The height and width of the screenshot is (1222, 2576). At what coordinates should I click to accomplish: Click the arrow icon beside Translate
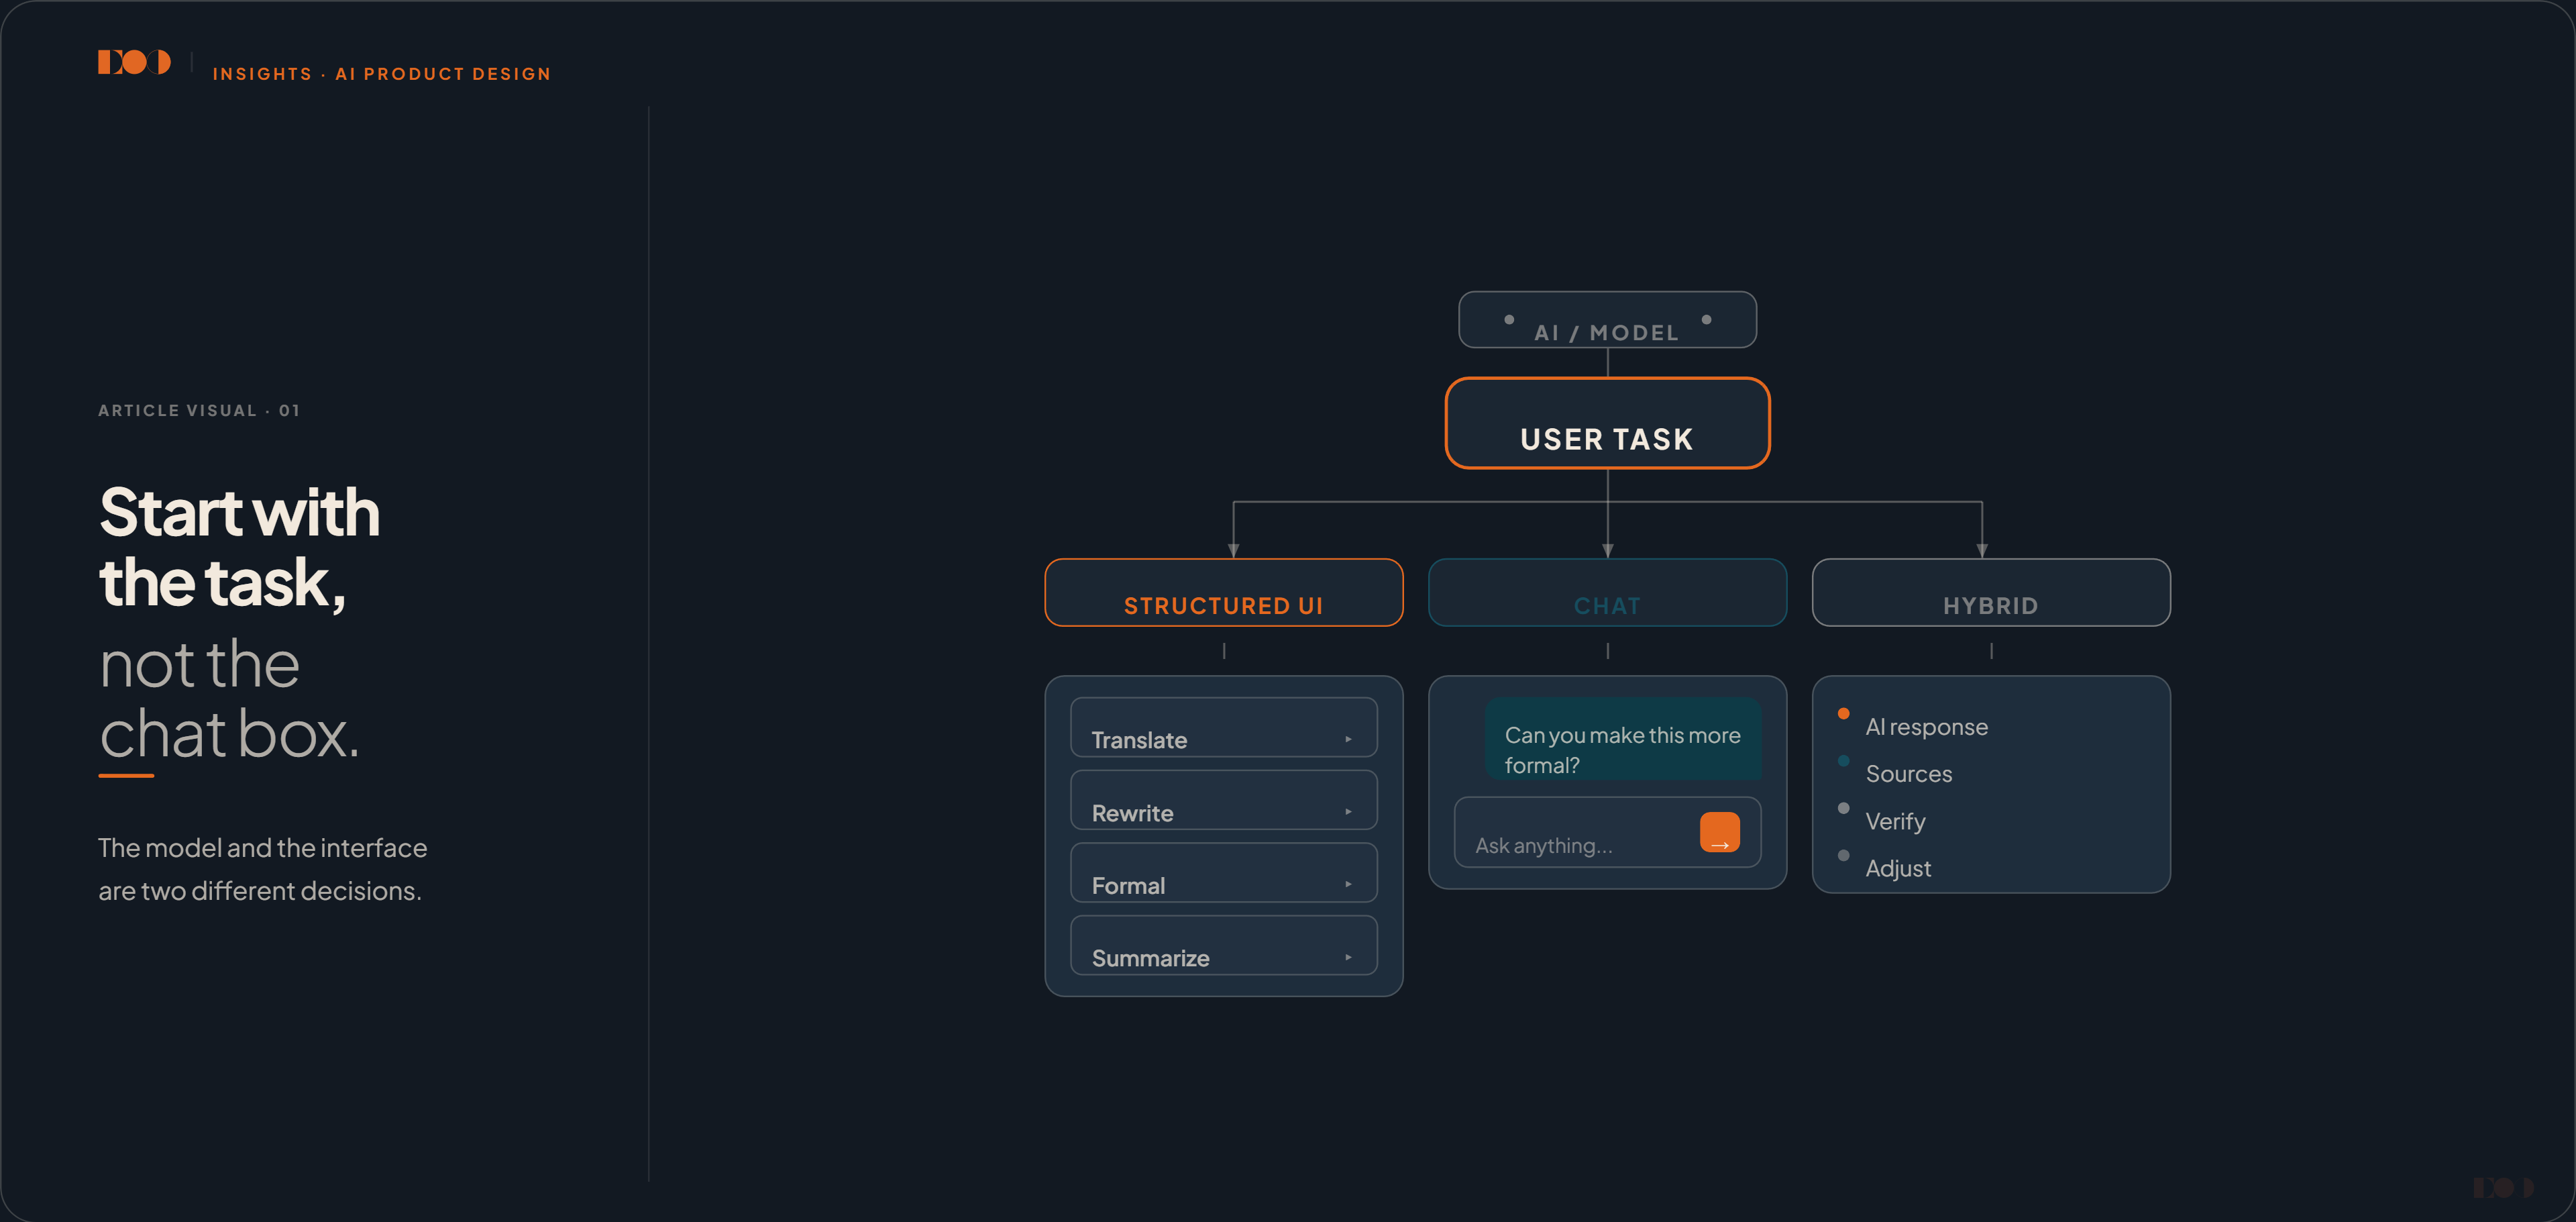(x=1348, y=739)
